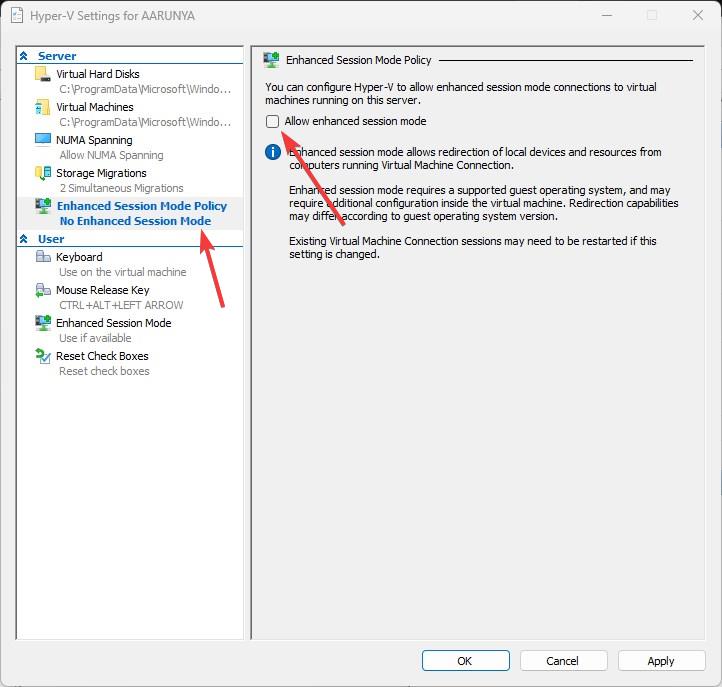Open NUMA Spanning settings
Image resolution: width=722 pixels, height=687 pixels.
pyautogui.click(x=94, y=140)
